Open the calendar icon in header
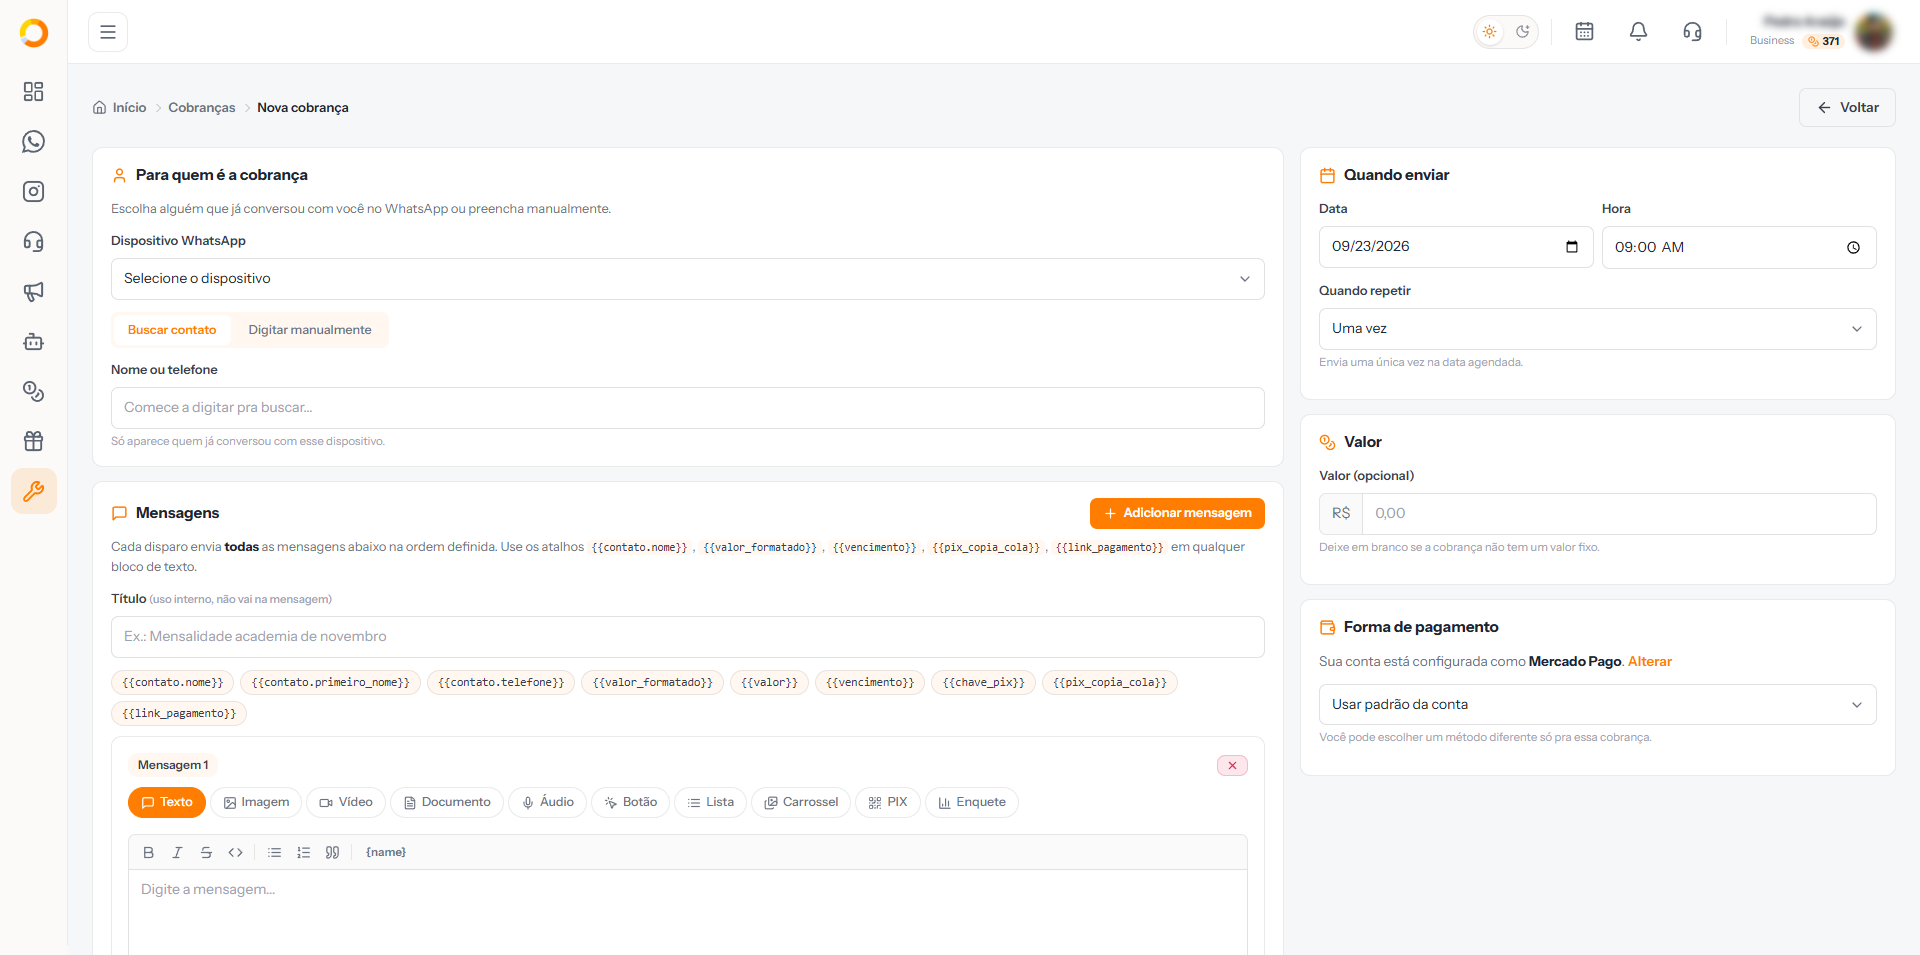 tap(1585, 32)
